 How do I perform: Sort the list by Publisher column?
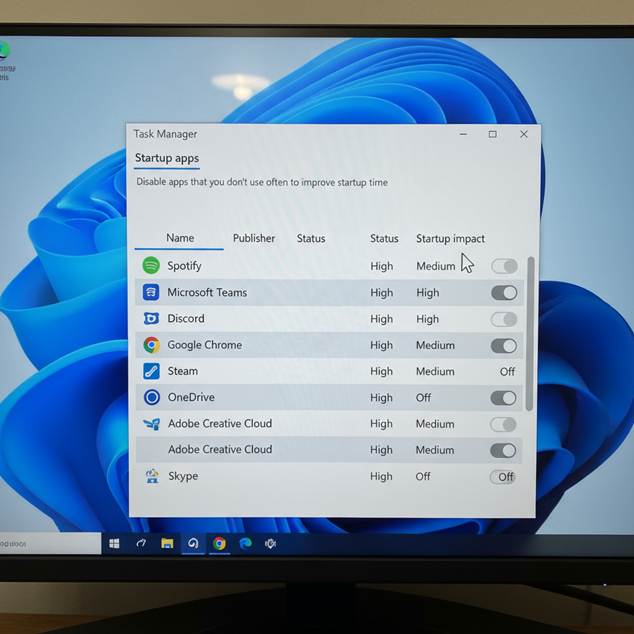click(x=254, y=238)
